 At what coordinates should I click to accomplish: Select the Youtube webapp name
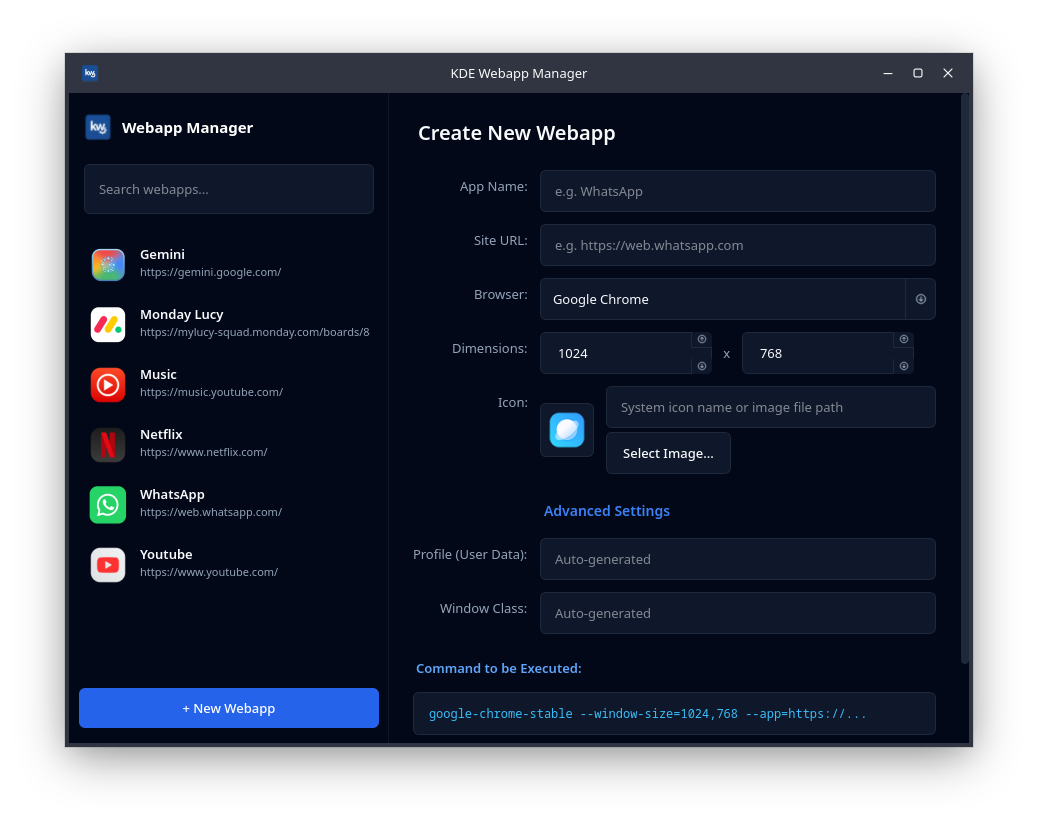(x=166, y=555)
